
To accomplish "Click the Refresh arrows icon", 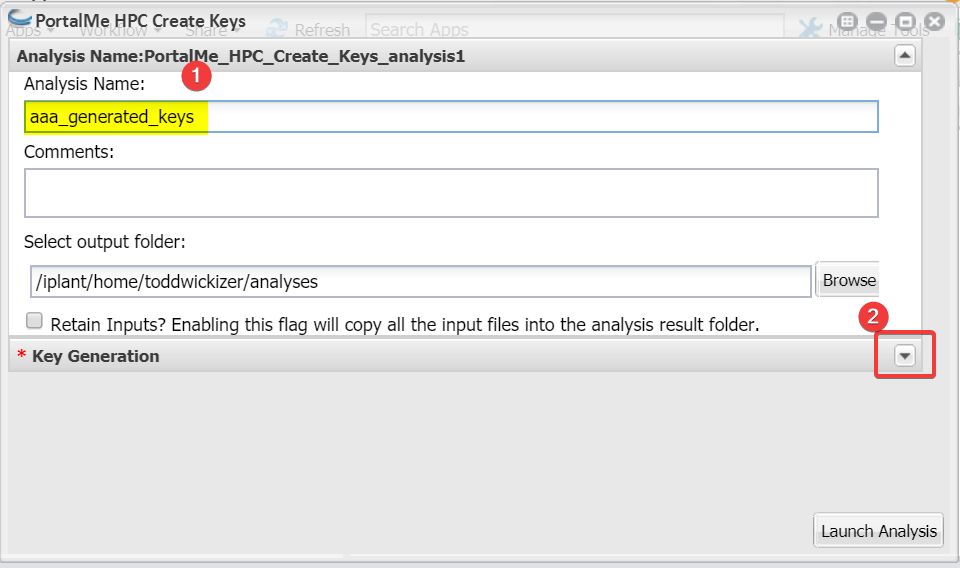I will (277, 29).
